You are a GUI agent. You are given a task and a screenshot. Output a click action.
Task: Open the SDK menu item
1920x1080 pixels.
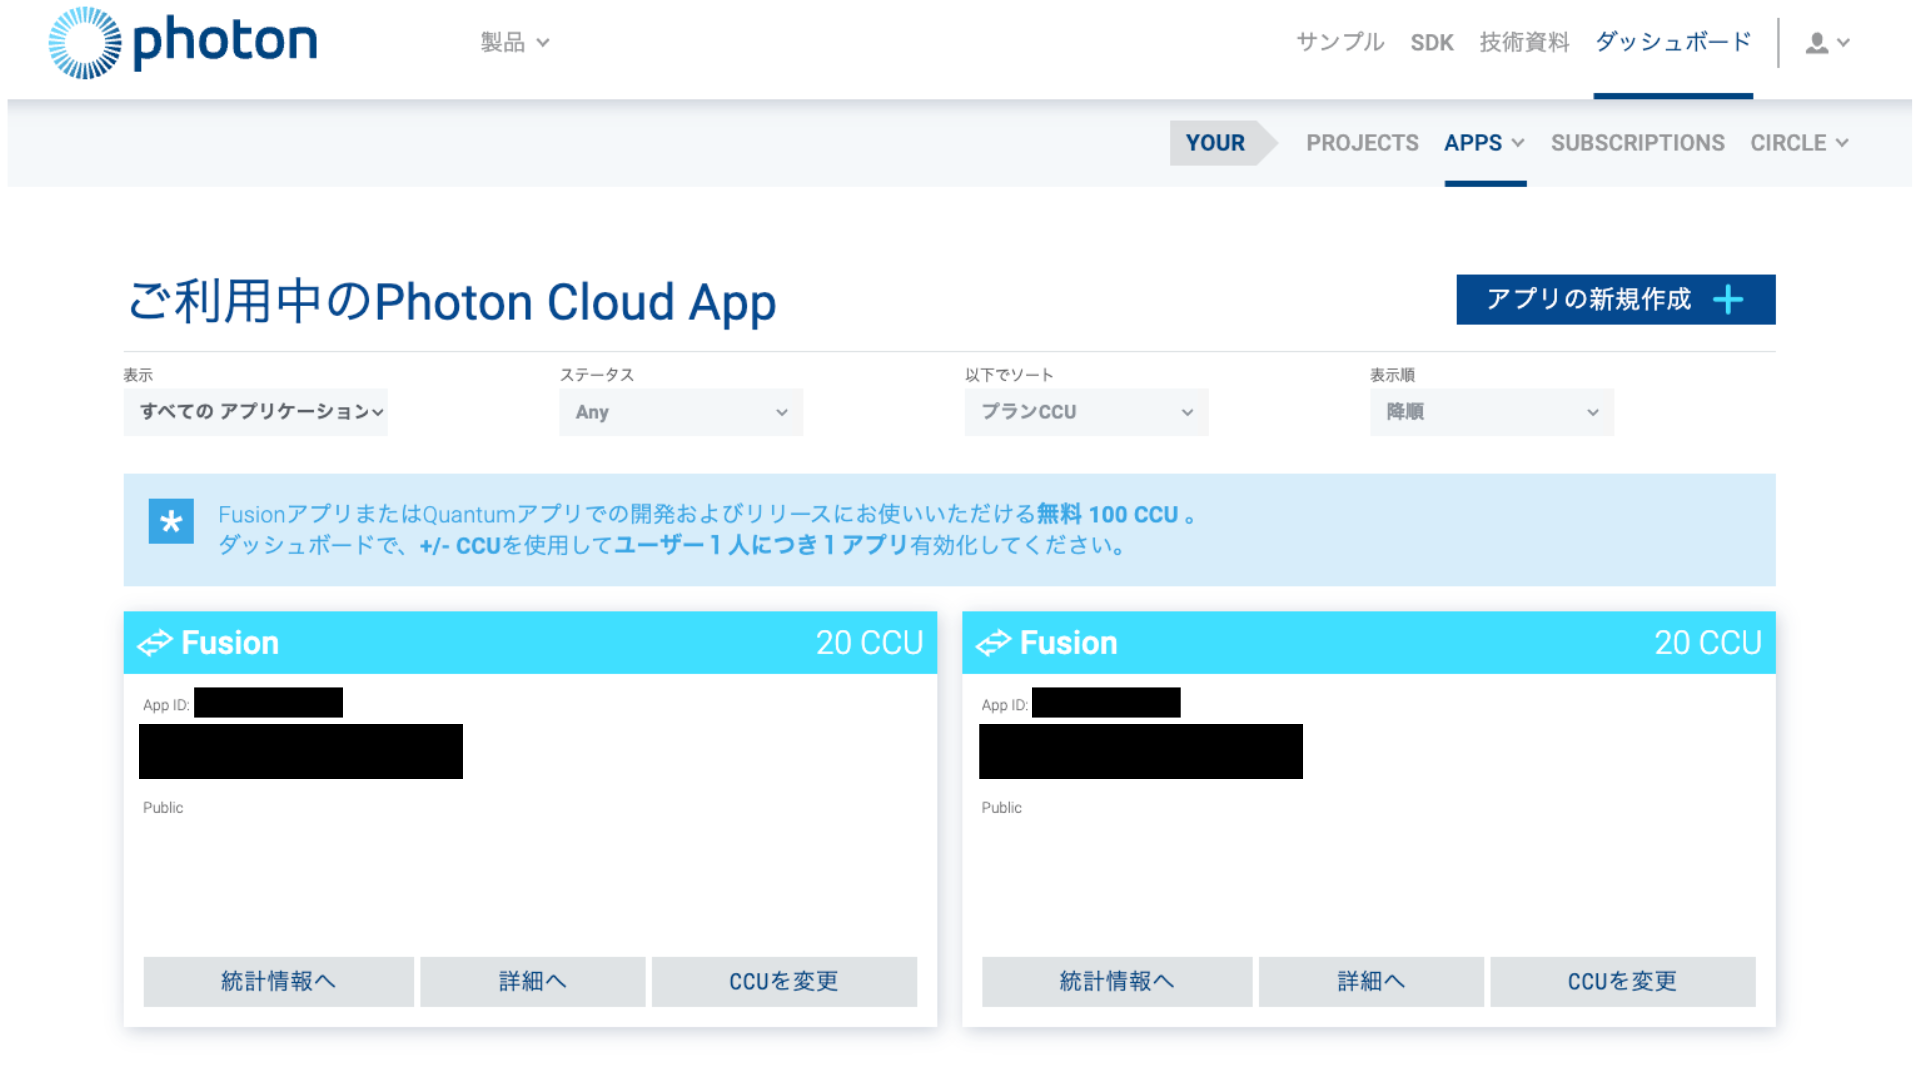point(1432,42)
